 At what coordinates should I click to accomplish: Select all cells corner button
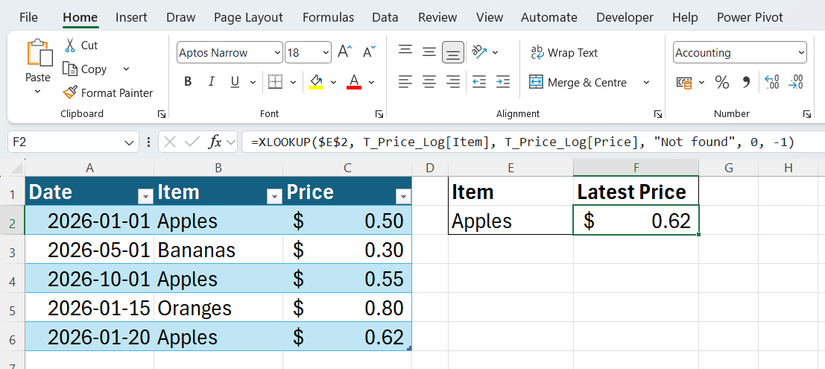coord(12,168)
